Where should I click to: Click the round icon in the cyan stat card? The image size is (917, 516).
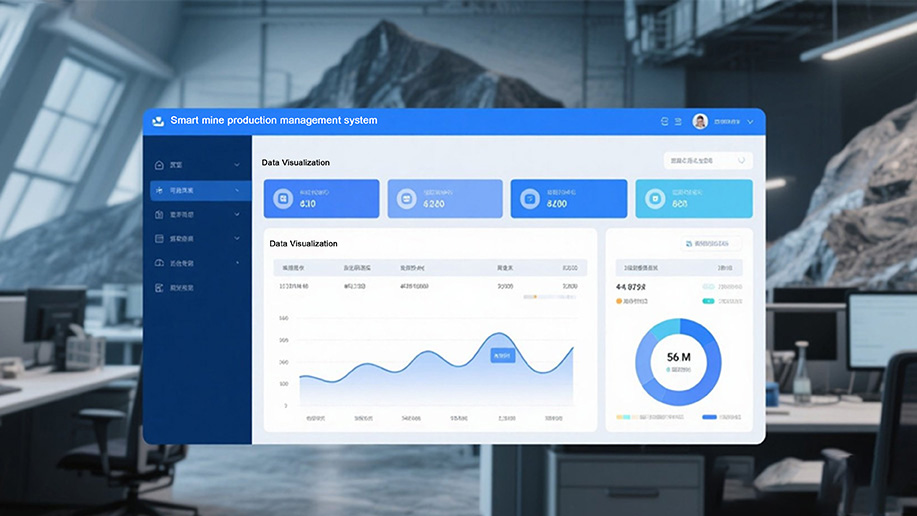[654, 200]
